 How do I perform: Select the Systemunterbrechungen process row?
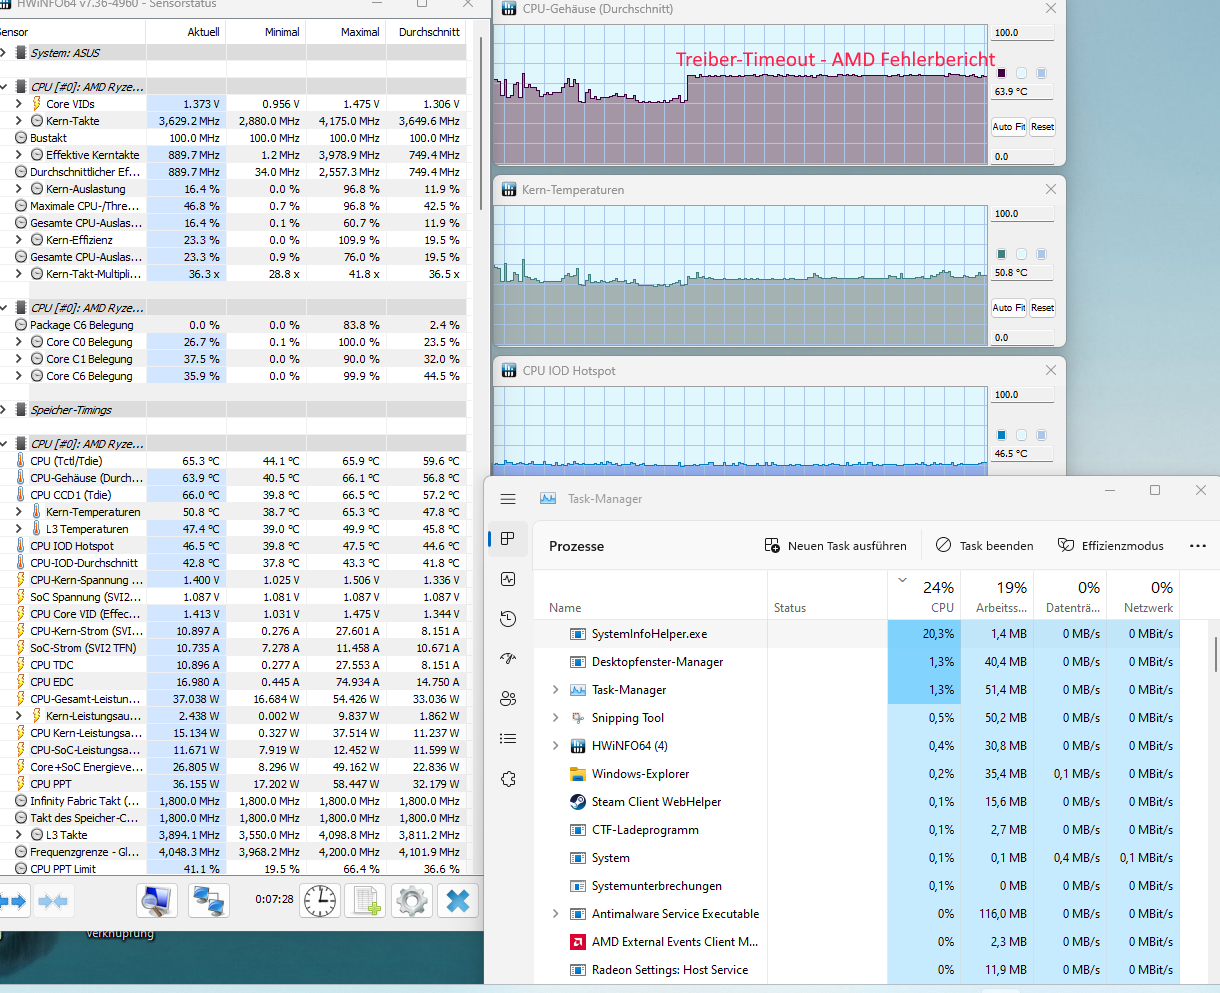pyautogui.click(x=857, y=886)
